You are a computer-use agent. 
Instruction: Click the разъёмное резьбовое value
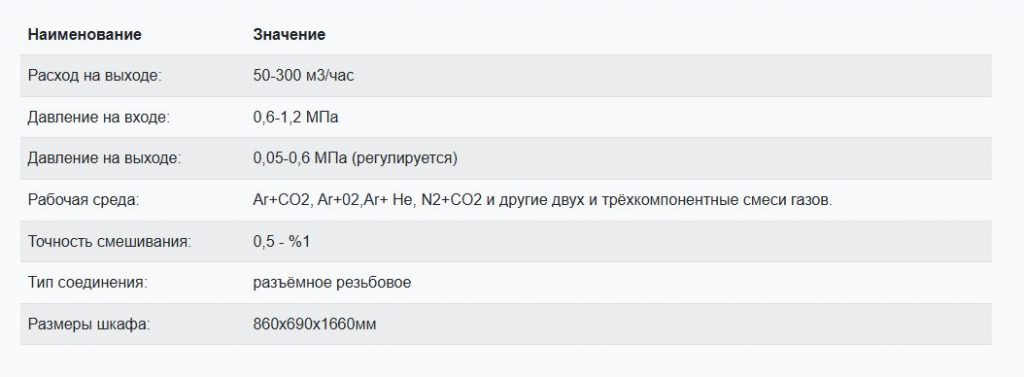(332, 283)
